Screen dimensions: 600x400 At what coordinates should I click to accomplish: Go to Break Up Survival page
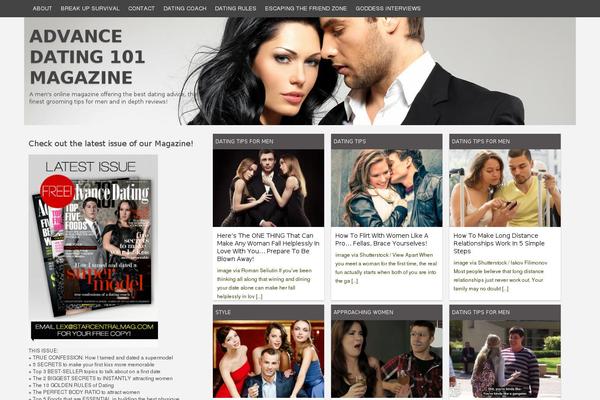pyautogui.click(x=90, y=8)
